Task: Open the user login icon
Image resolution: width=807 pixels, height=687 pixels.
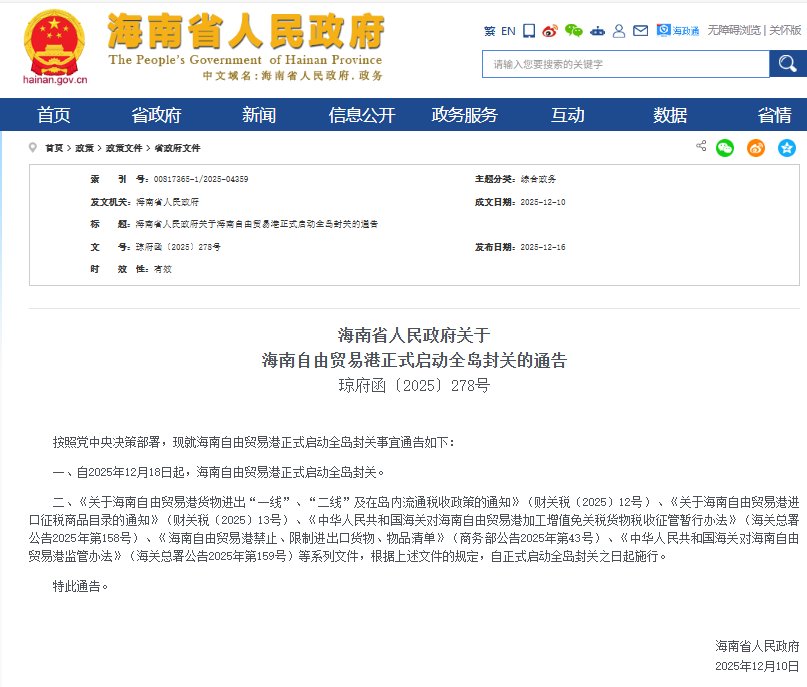Action: pyautogui.click(x=619, y=31)
